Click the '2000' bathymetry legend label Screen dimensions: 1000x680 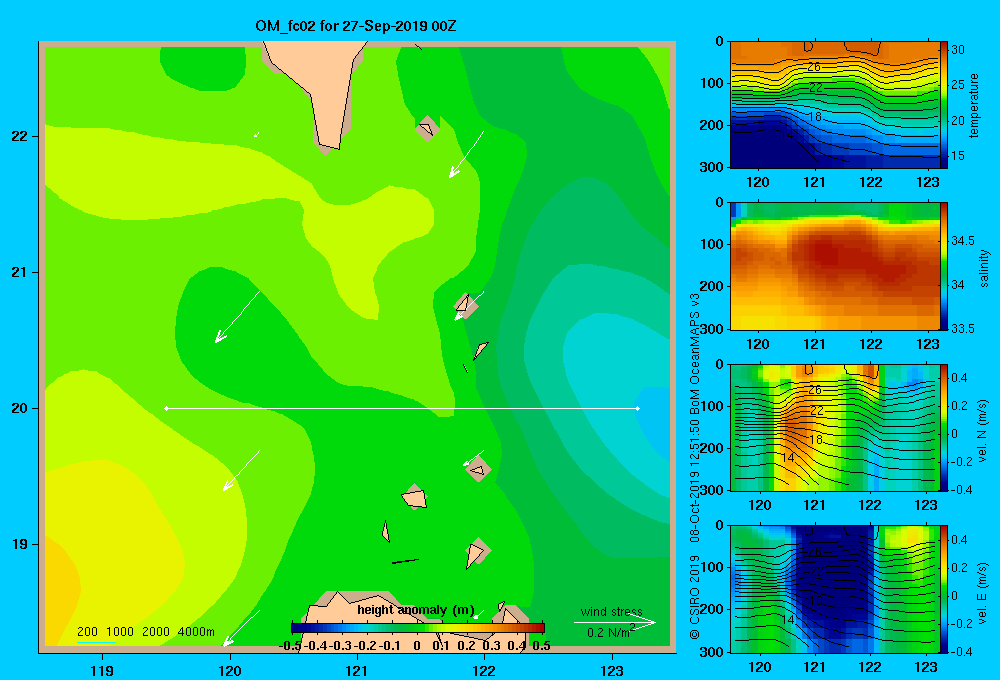pyautogui.click(x=156, y=632)
